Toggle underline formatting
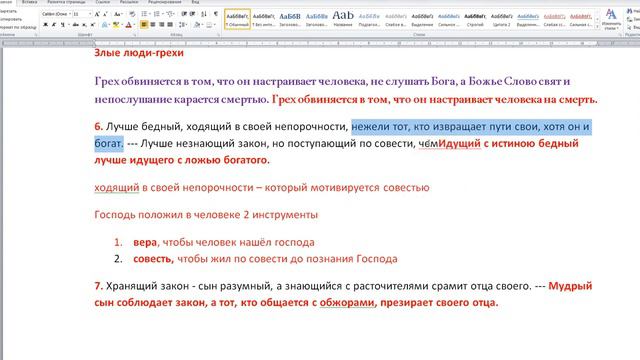This screenshot has width=640, height=360. (62, 25)
